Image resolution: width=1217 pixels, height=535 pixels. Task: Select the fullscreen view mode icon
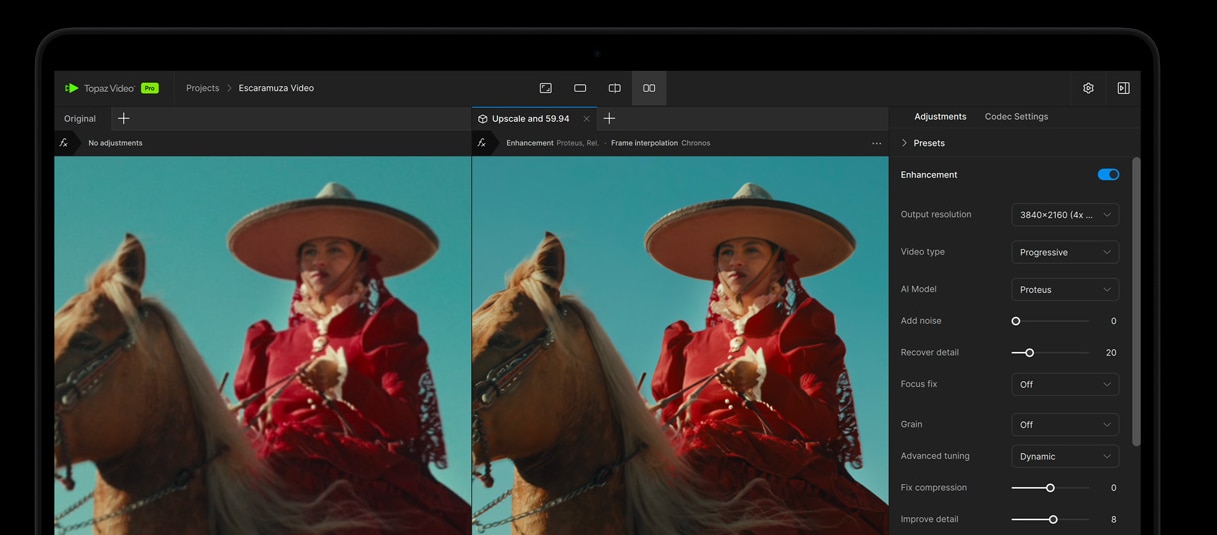[x=546, y=88]
